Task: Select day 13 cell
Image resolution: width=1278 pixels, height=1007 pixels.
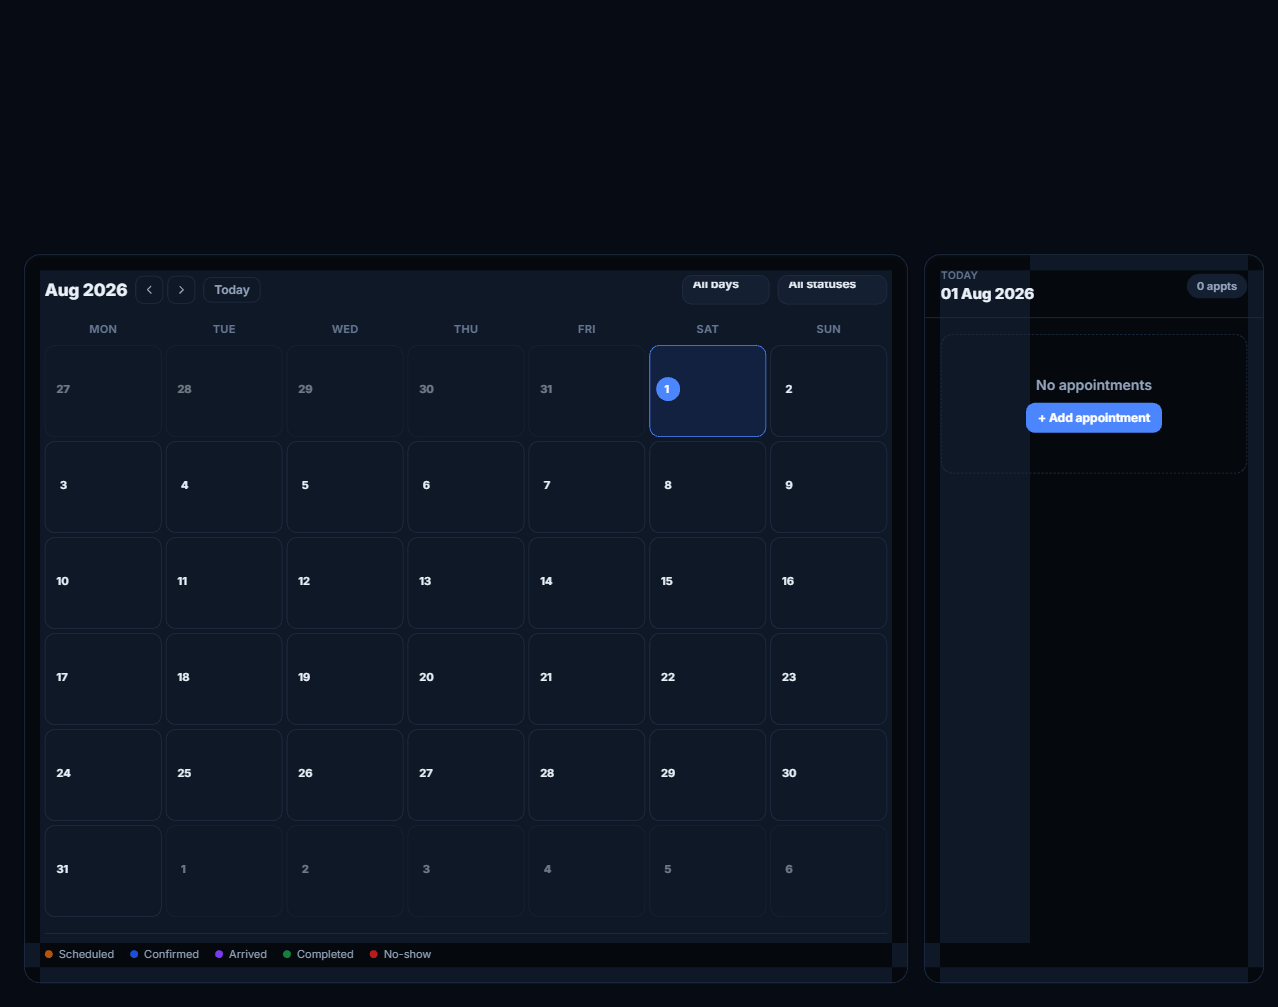Action: pos(466,583)
